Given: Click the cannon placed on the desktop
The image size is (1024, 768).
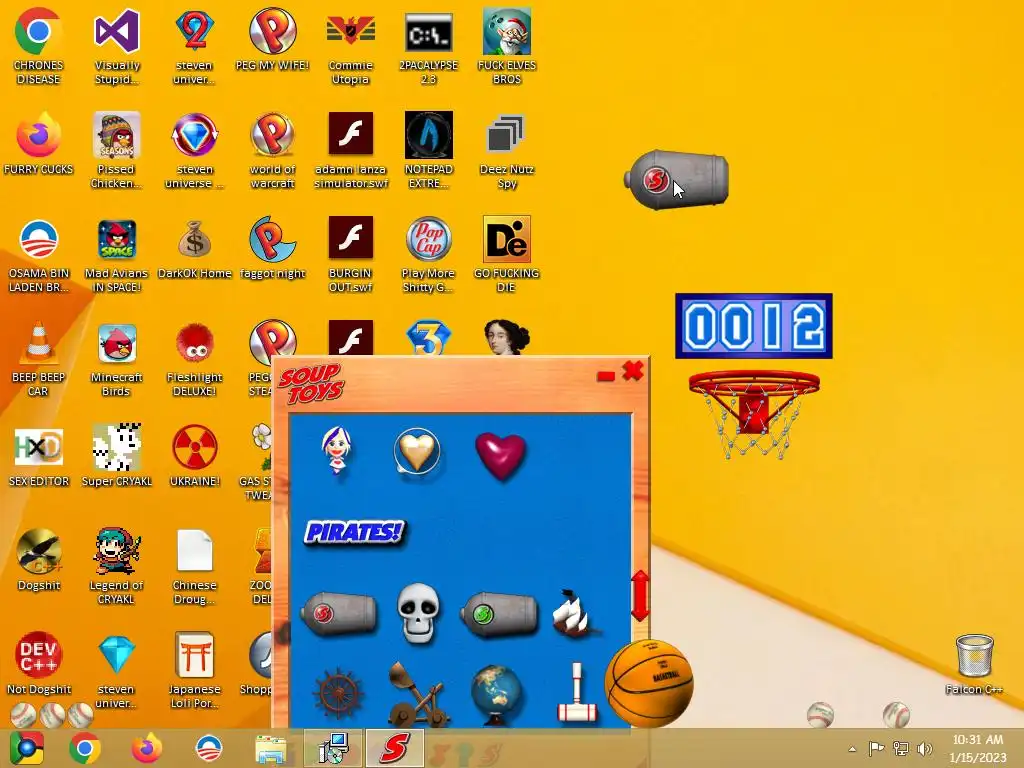Looking at the screenshot, I should click(677, 180).
